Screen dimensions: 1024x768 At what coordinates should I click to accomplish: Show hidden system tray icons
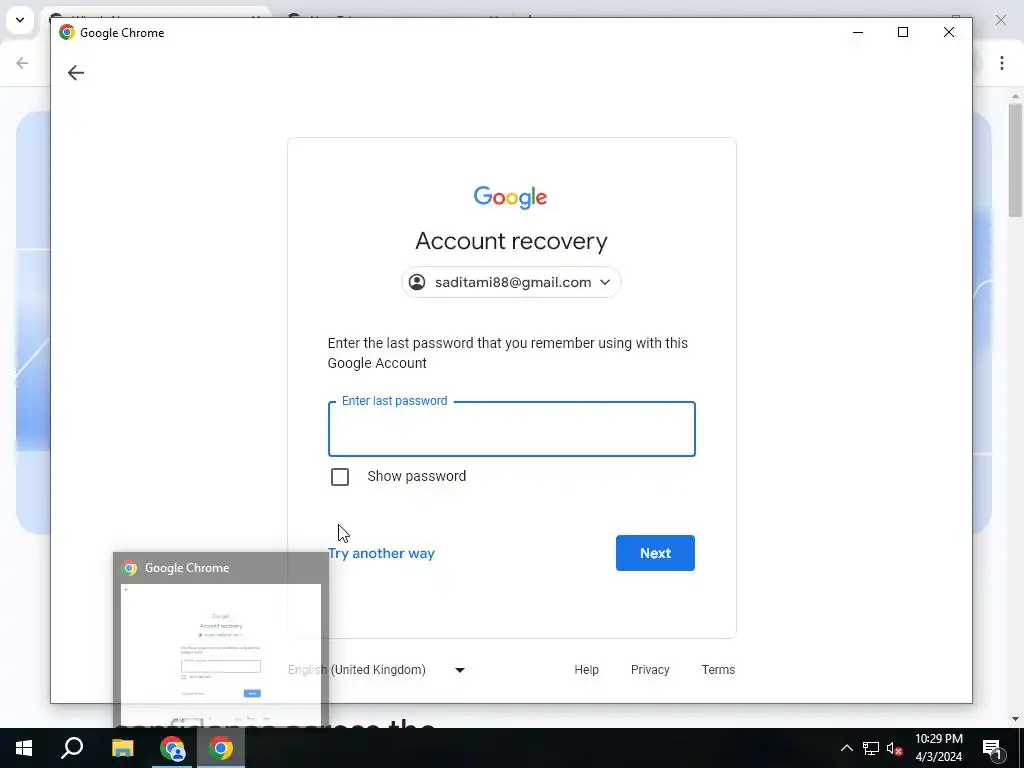coord(846,748)
